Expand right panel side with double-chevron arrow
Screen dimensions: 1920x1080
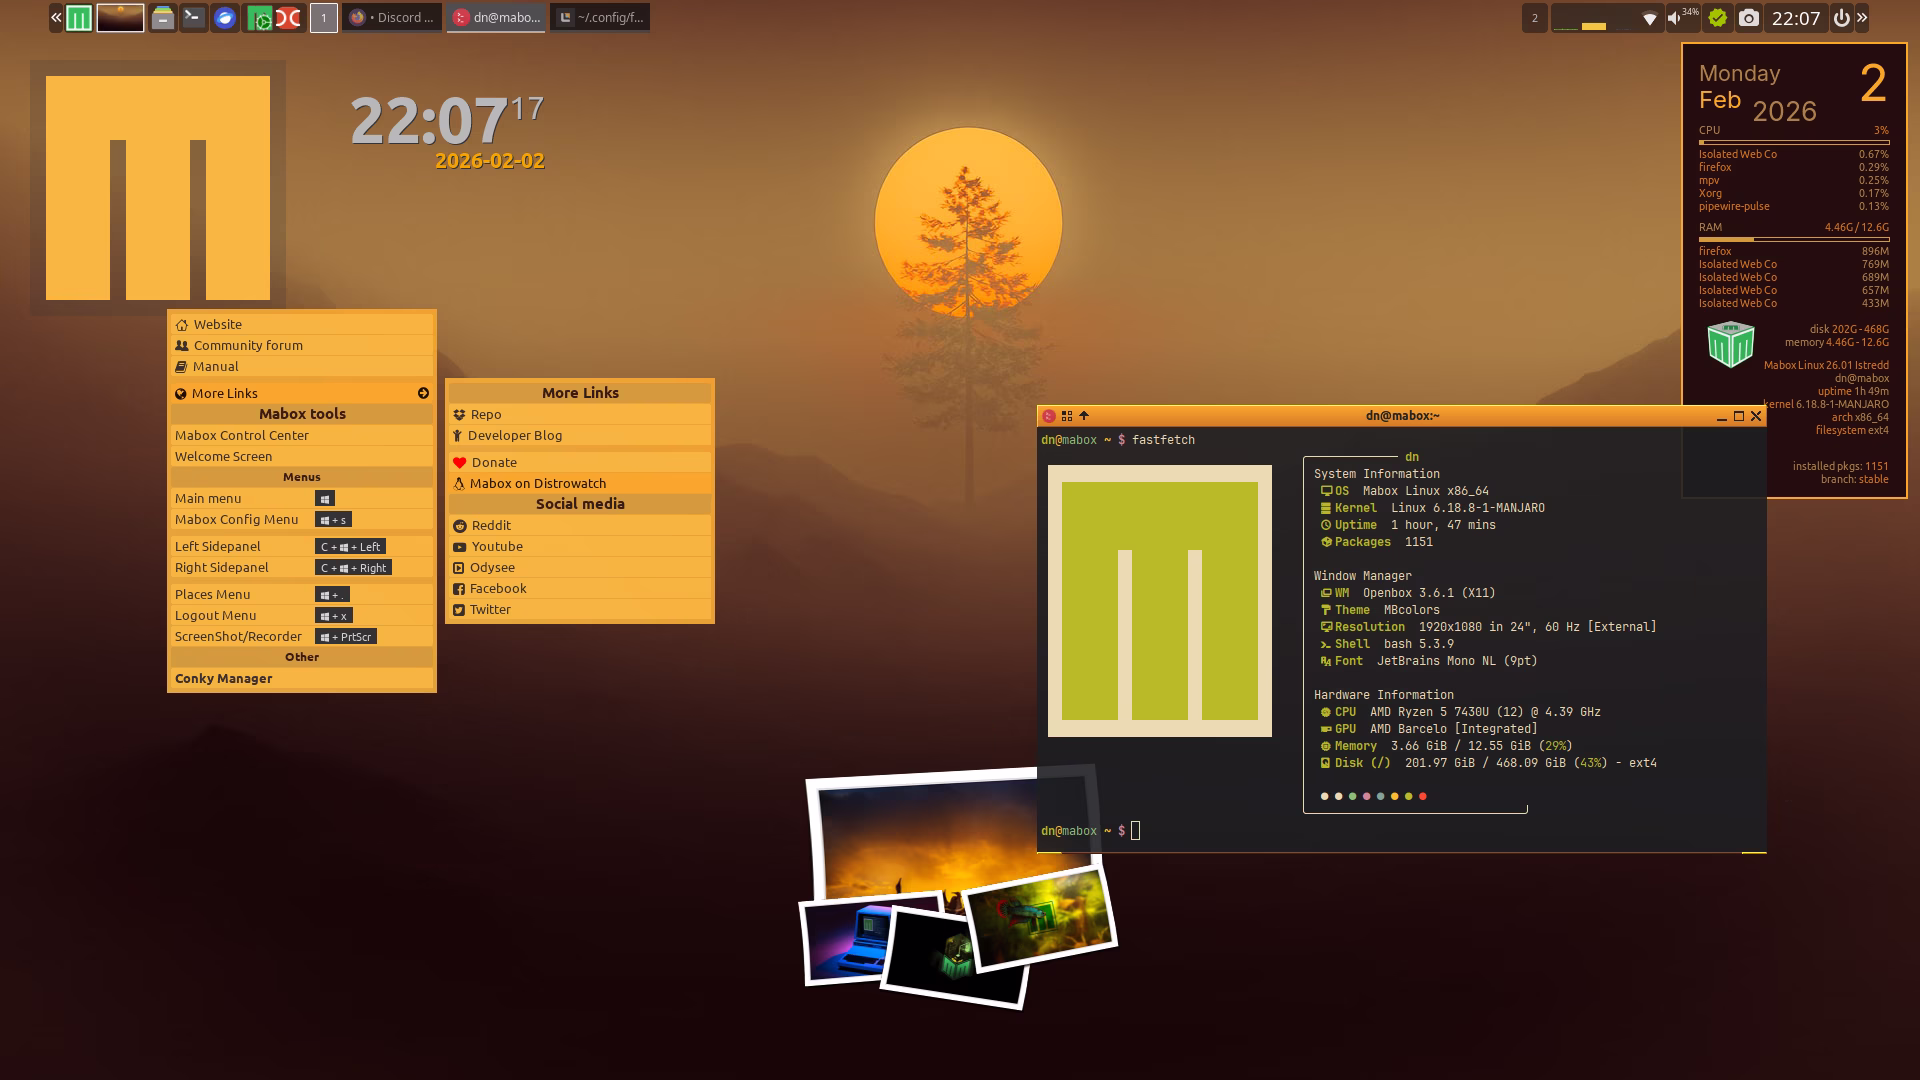point(1862,18)
